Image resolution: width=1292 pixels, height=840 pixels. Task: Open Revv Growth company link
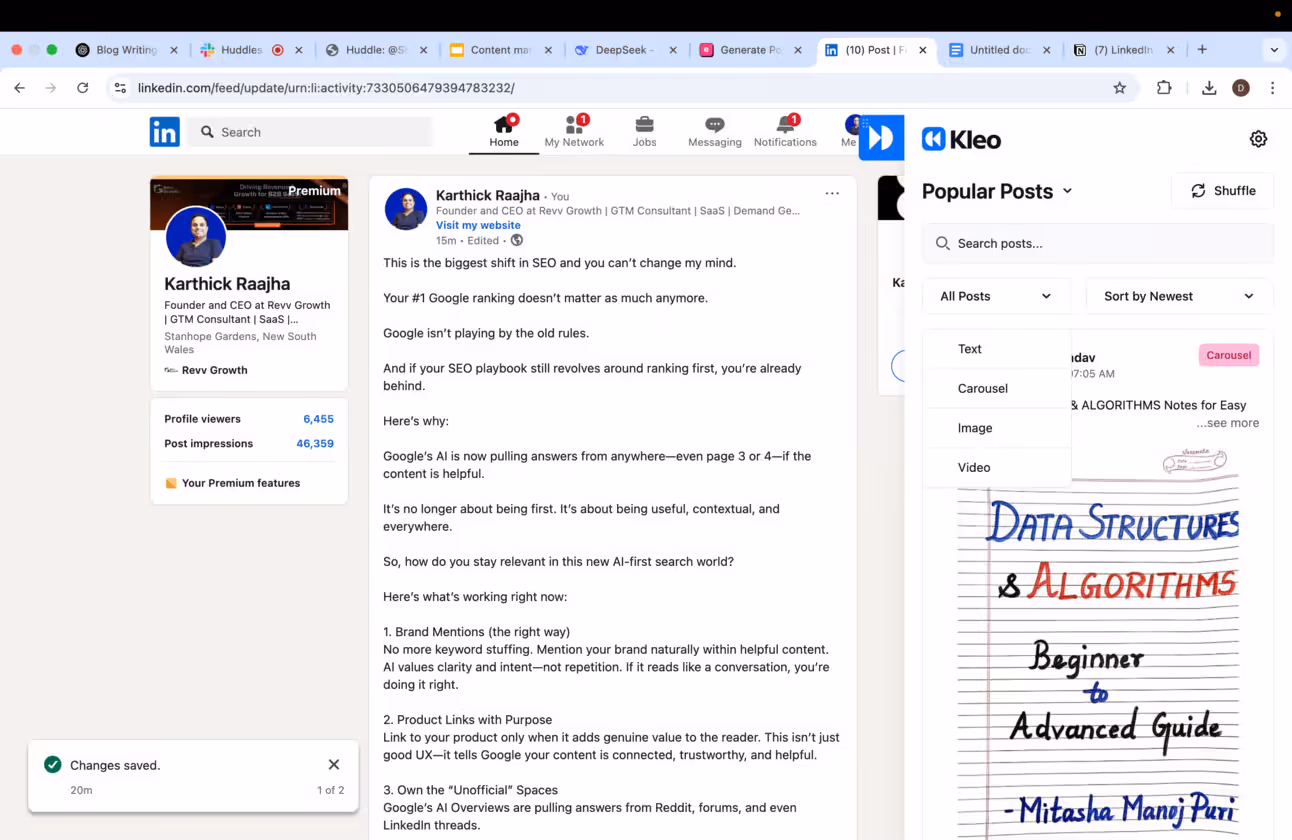point(214,370)
